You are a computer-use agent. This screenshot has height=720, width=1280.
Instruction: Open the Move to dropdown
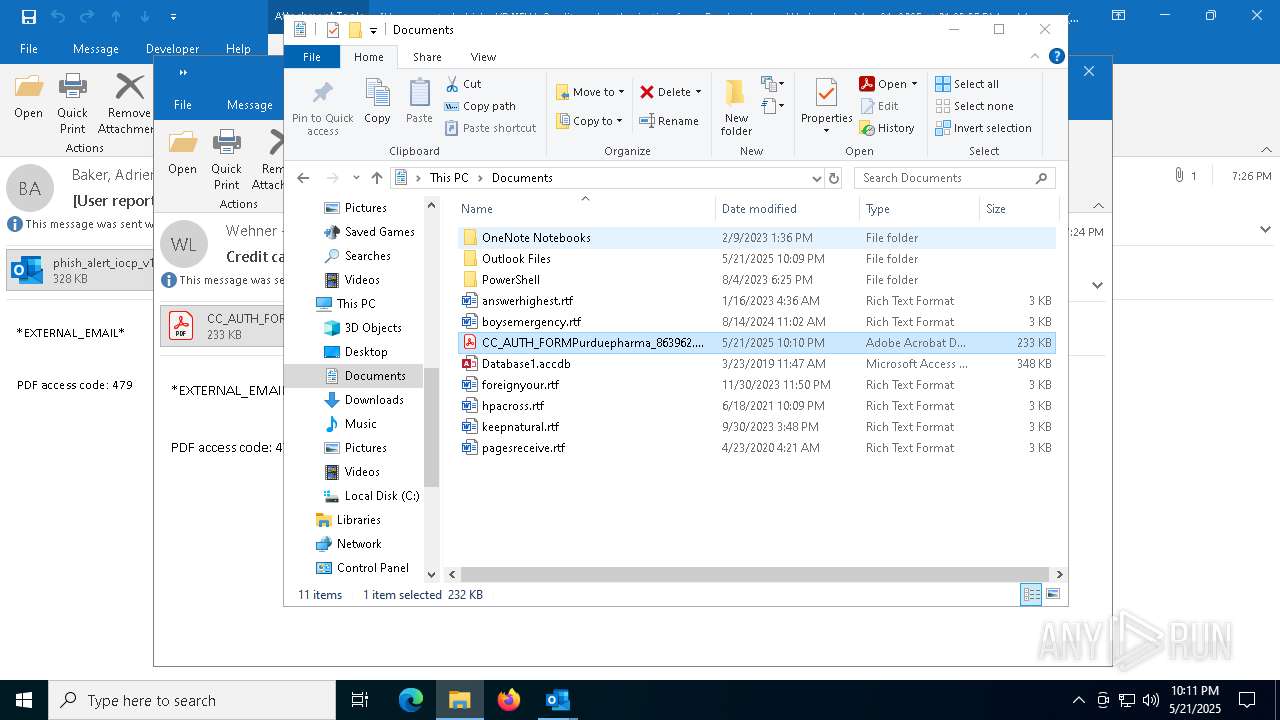tap(590, 92)
